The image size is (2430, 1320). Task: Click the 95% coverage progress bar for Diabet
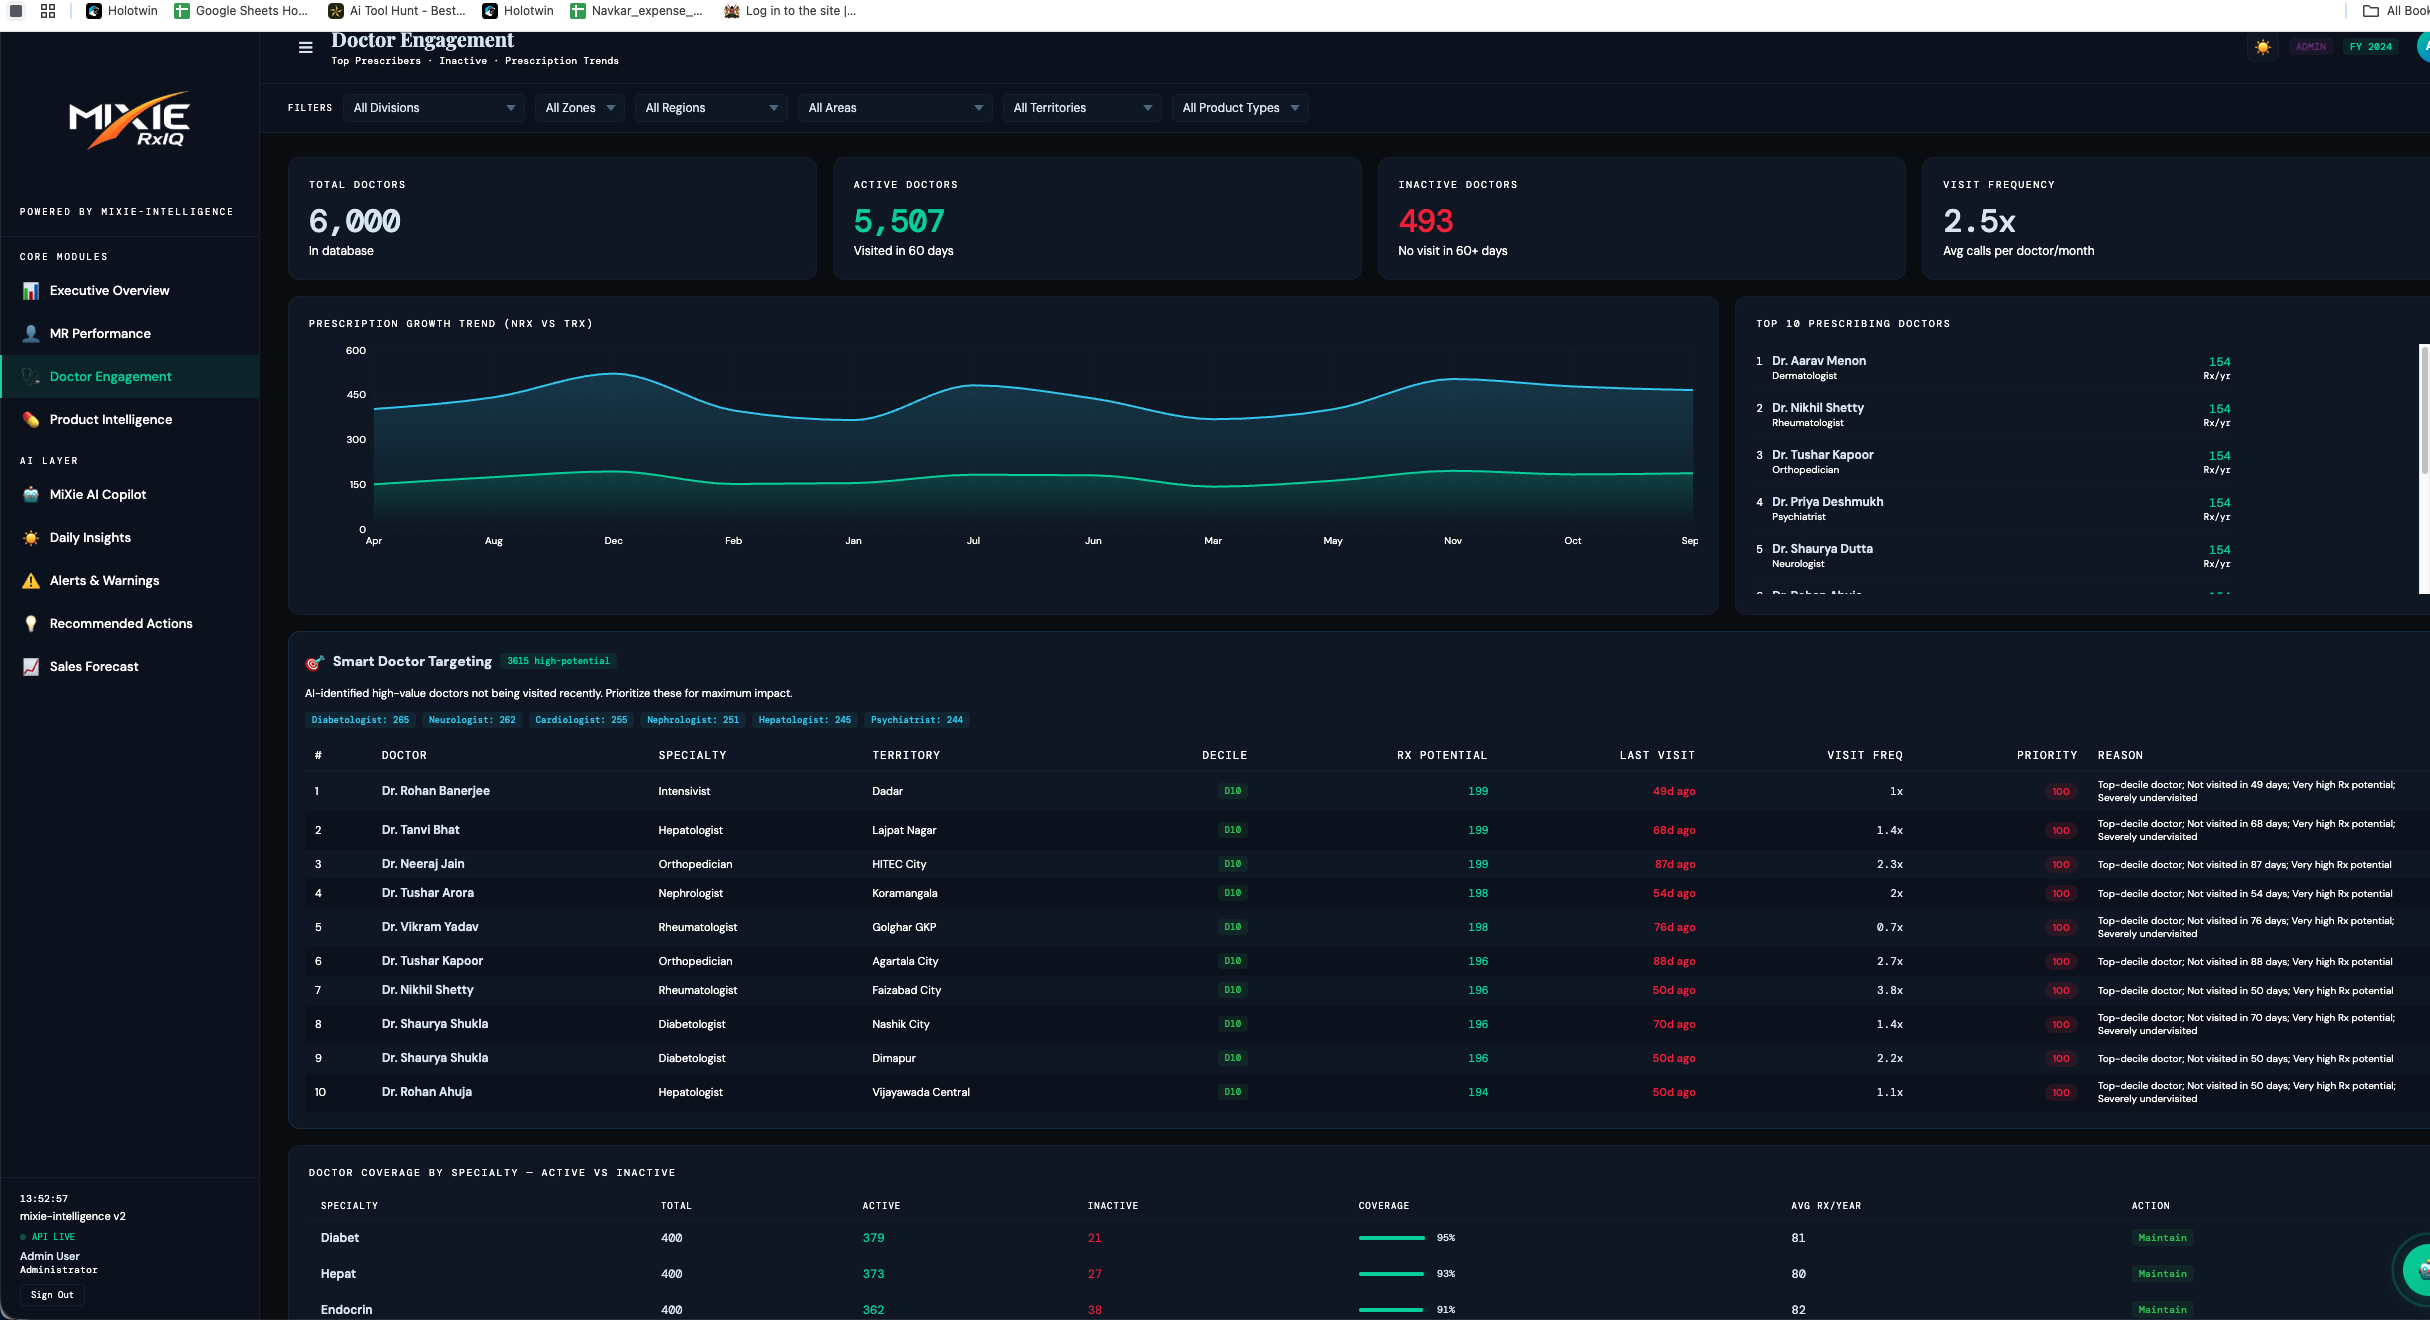[1390, 1237]
